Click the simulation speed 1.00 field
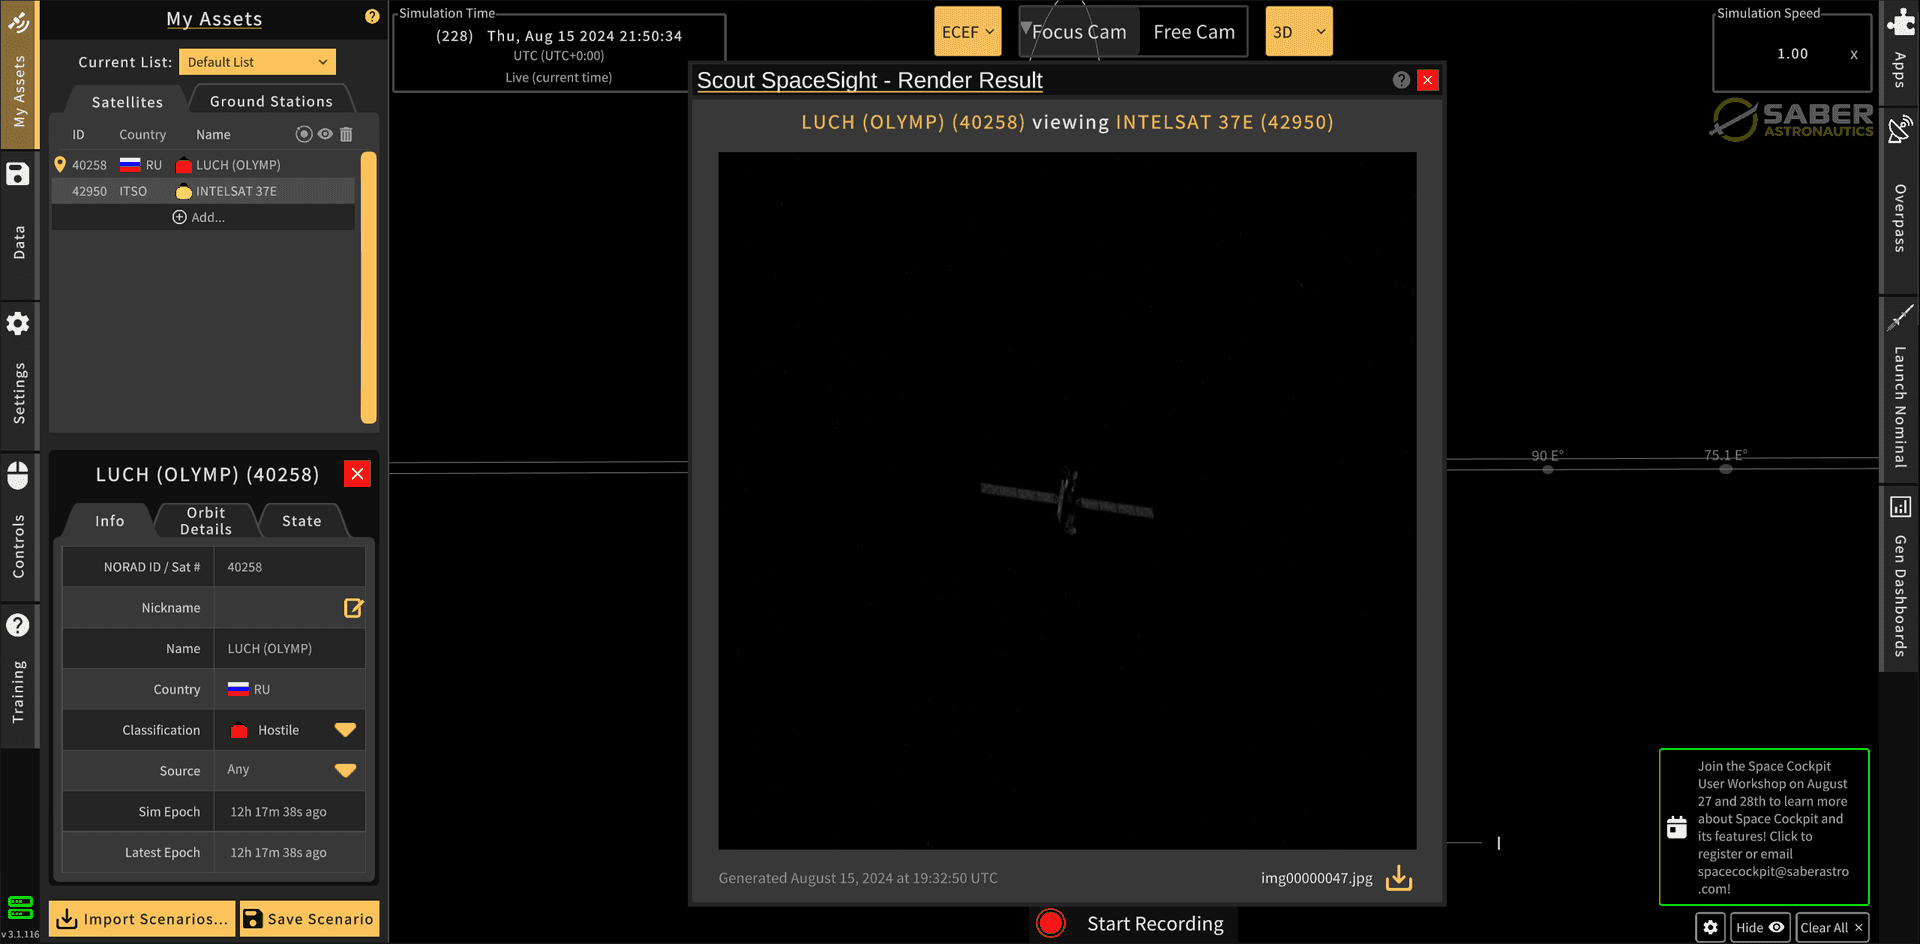 tap(1792, 54)
